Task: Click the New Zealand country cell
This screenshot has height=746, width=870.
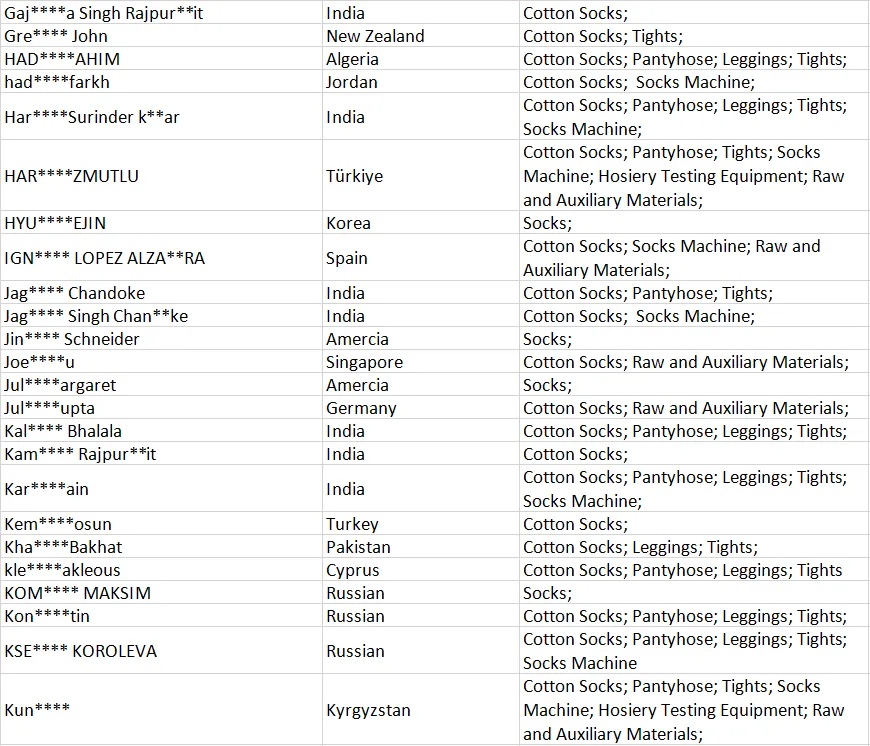Action: pos(421,35)
